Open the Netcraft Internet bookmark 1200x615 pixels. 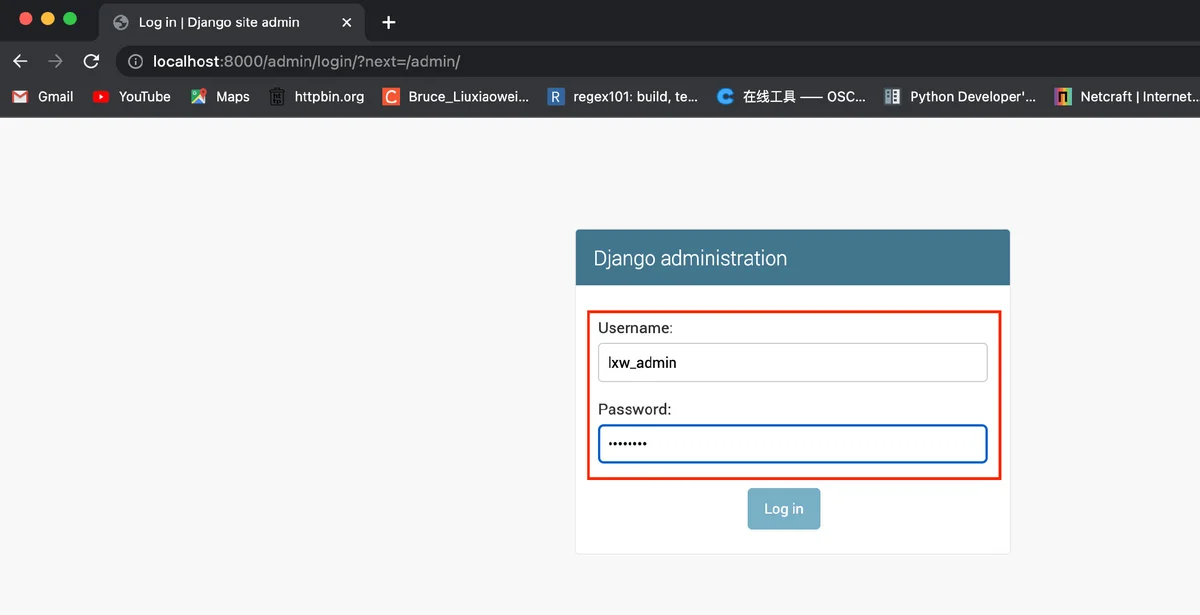pos(1126,96)
